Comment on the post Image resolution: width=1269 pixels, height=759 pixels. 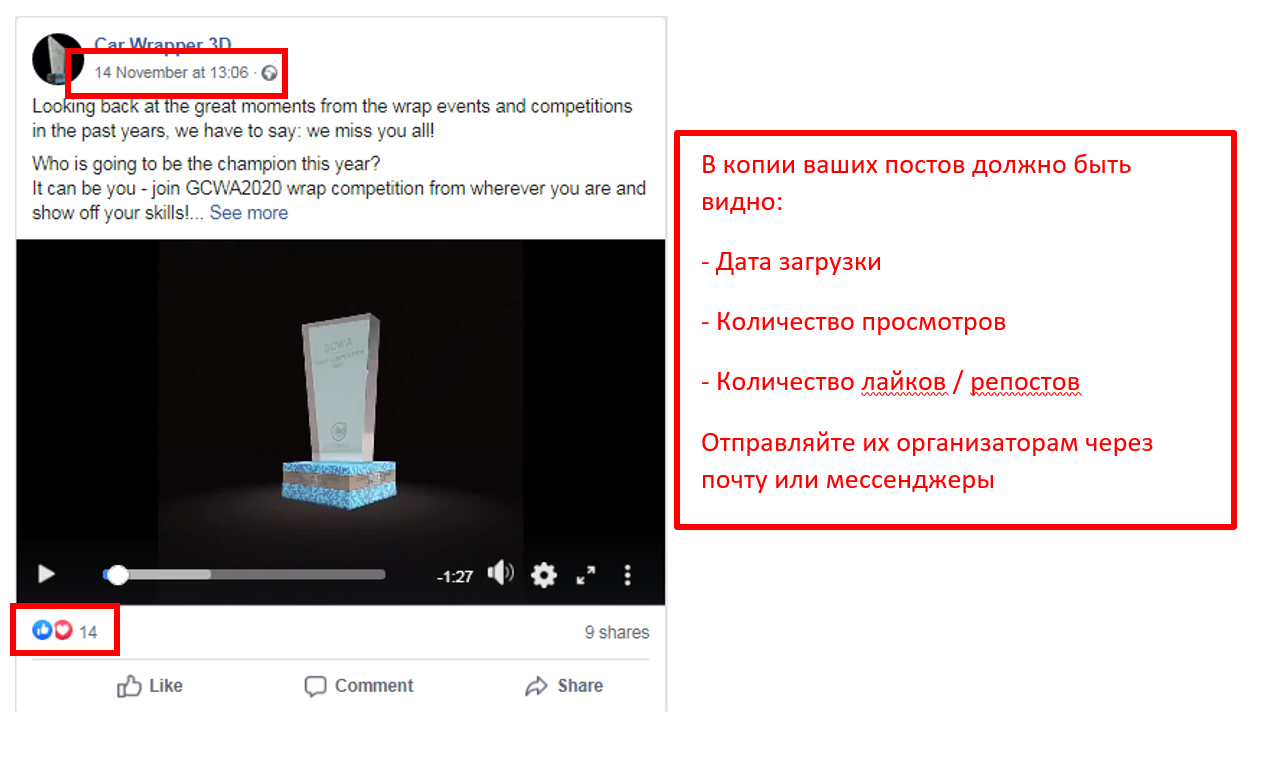[x=359, y=686]
